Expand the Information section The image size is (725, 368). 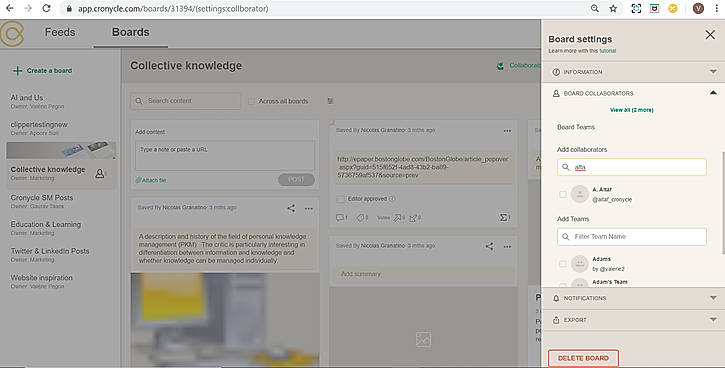pyautogui.click(x=633, y=72)
